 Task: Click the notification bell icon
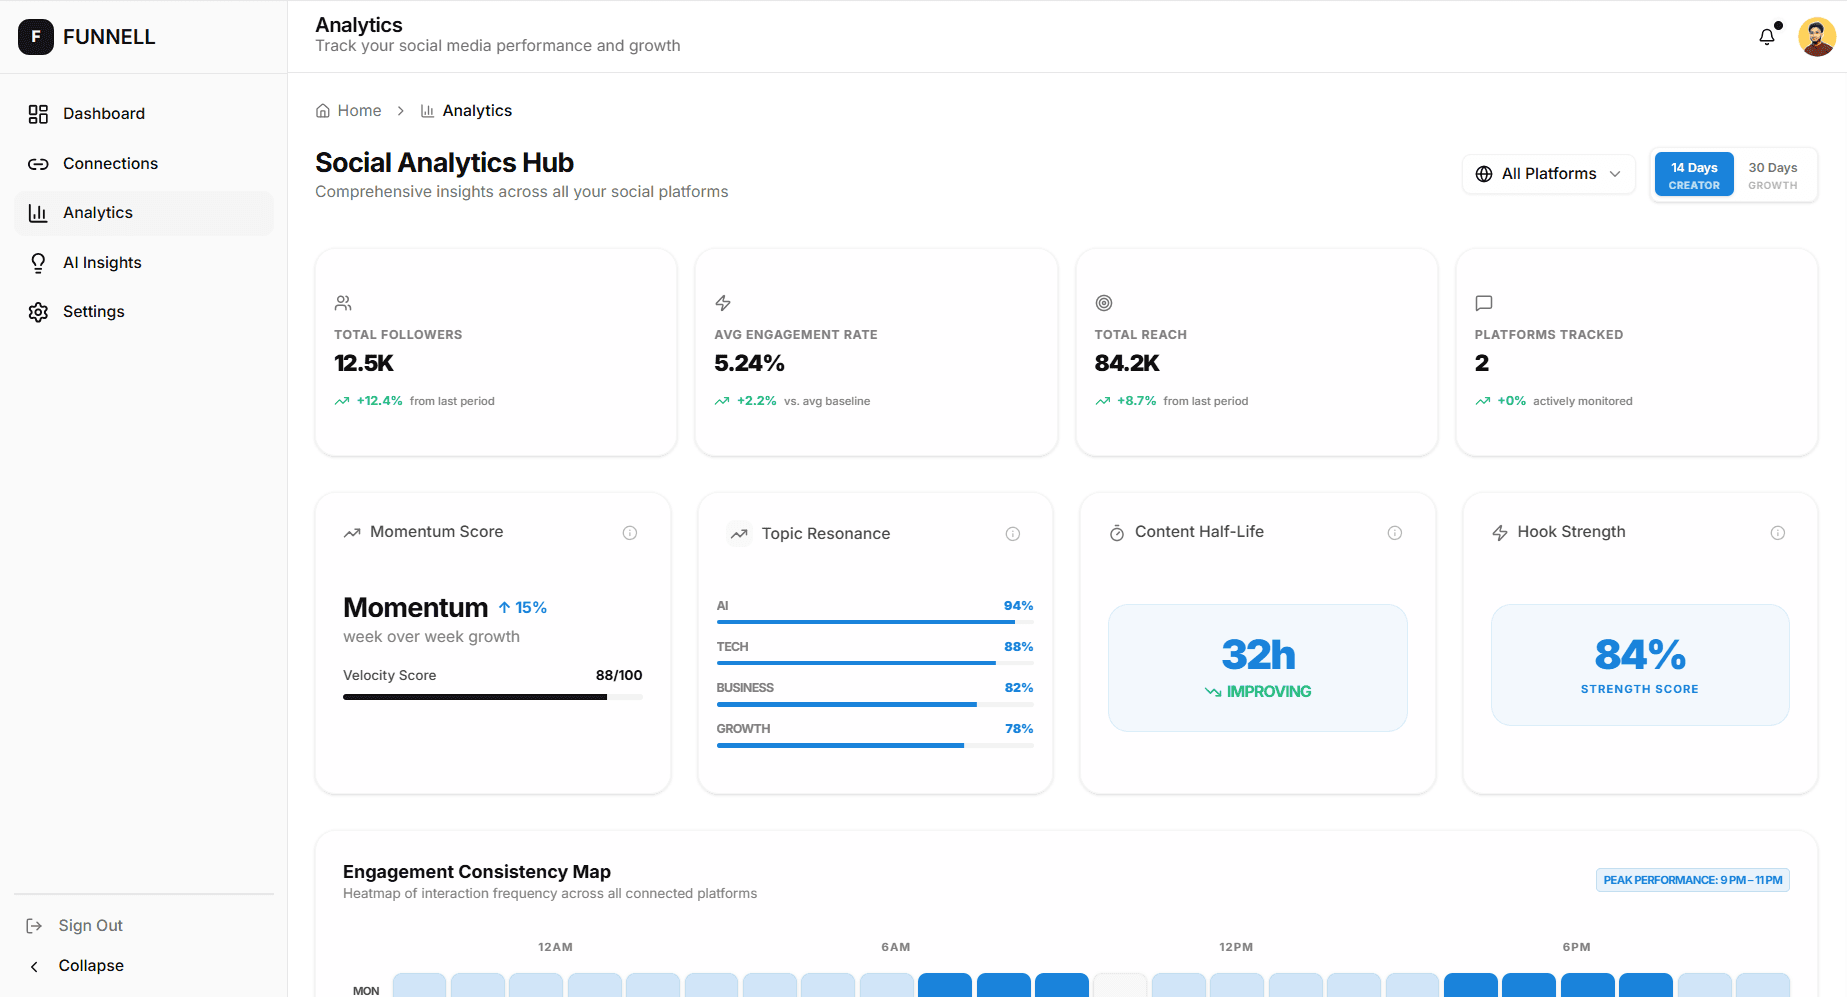1766,36
